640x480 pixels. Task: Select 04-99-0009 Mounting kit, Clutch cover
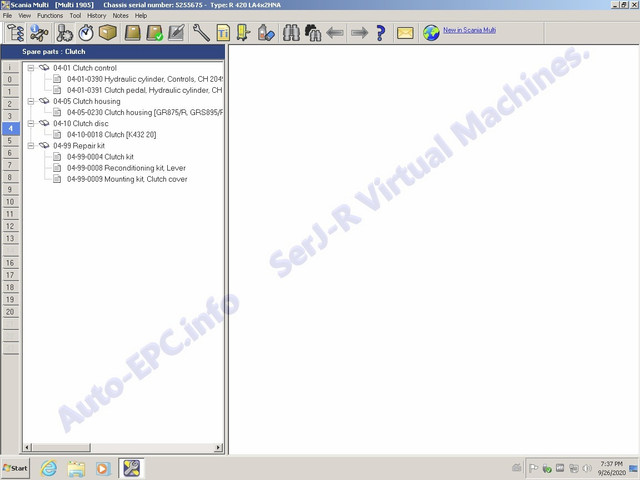point(127,179)
